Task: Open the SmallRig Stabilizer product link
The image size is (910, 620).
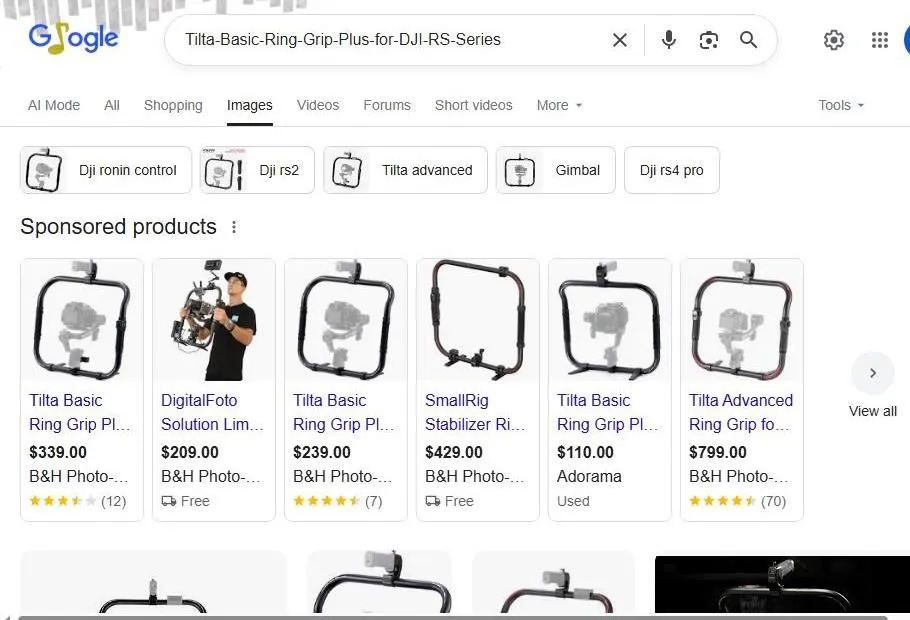Action: (x=471, y=412)
